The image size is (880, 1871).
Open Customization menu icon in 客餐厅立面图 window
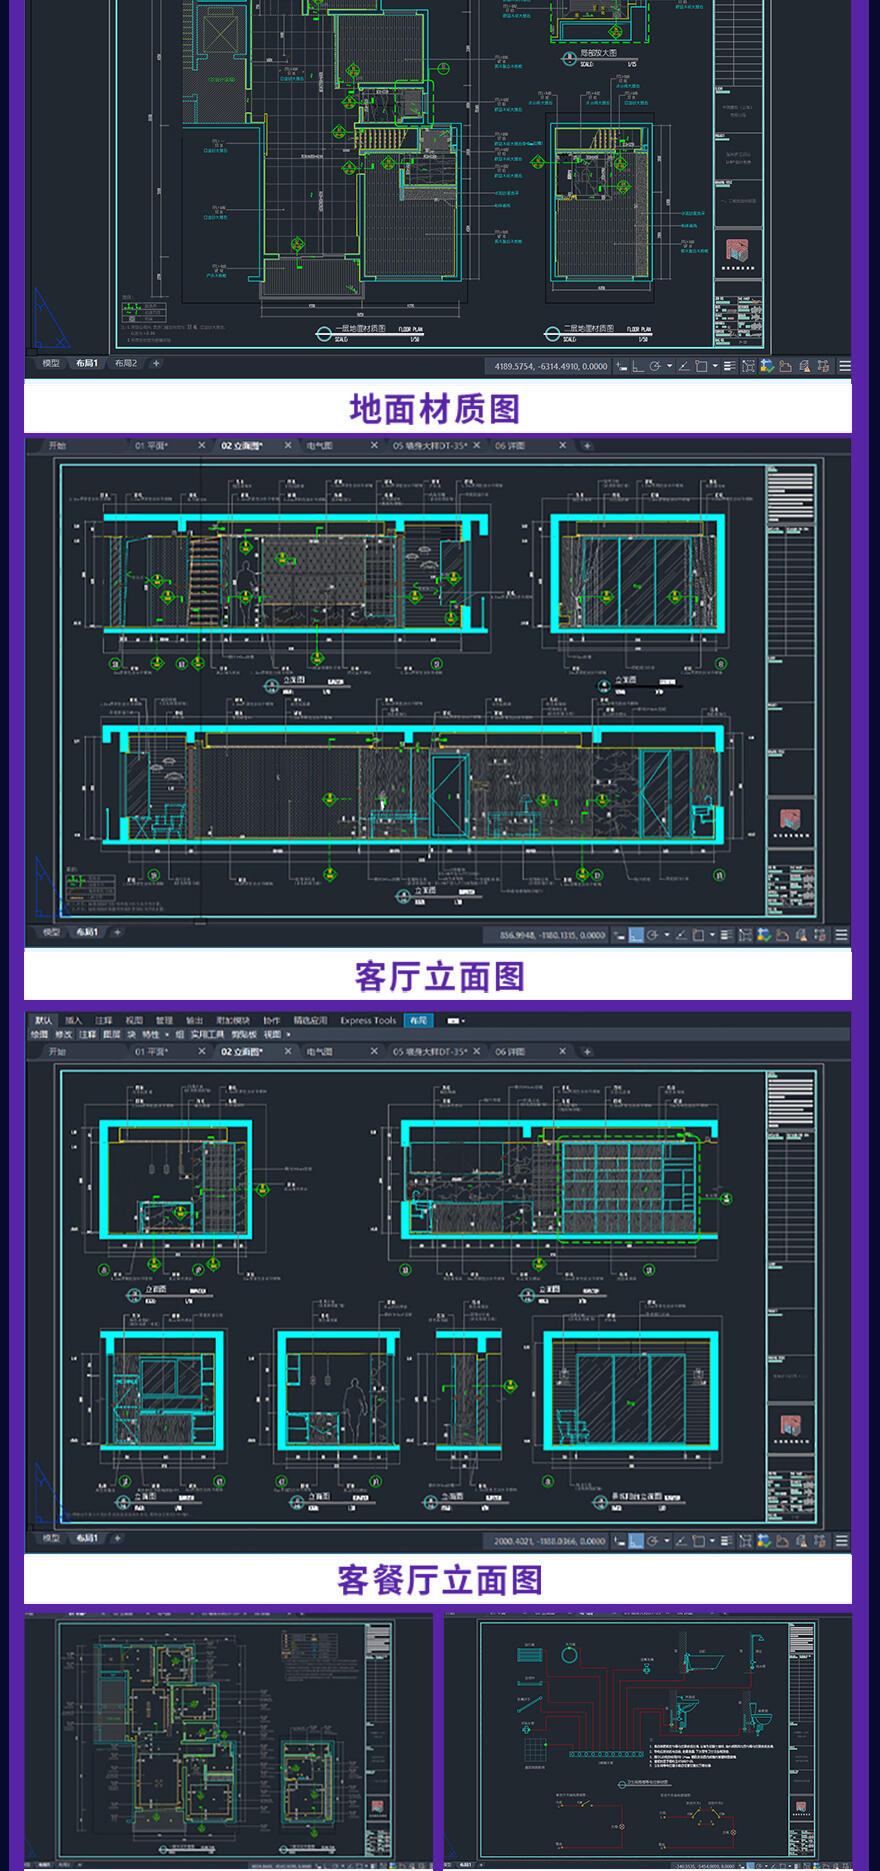click(842, 1541)
